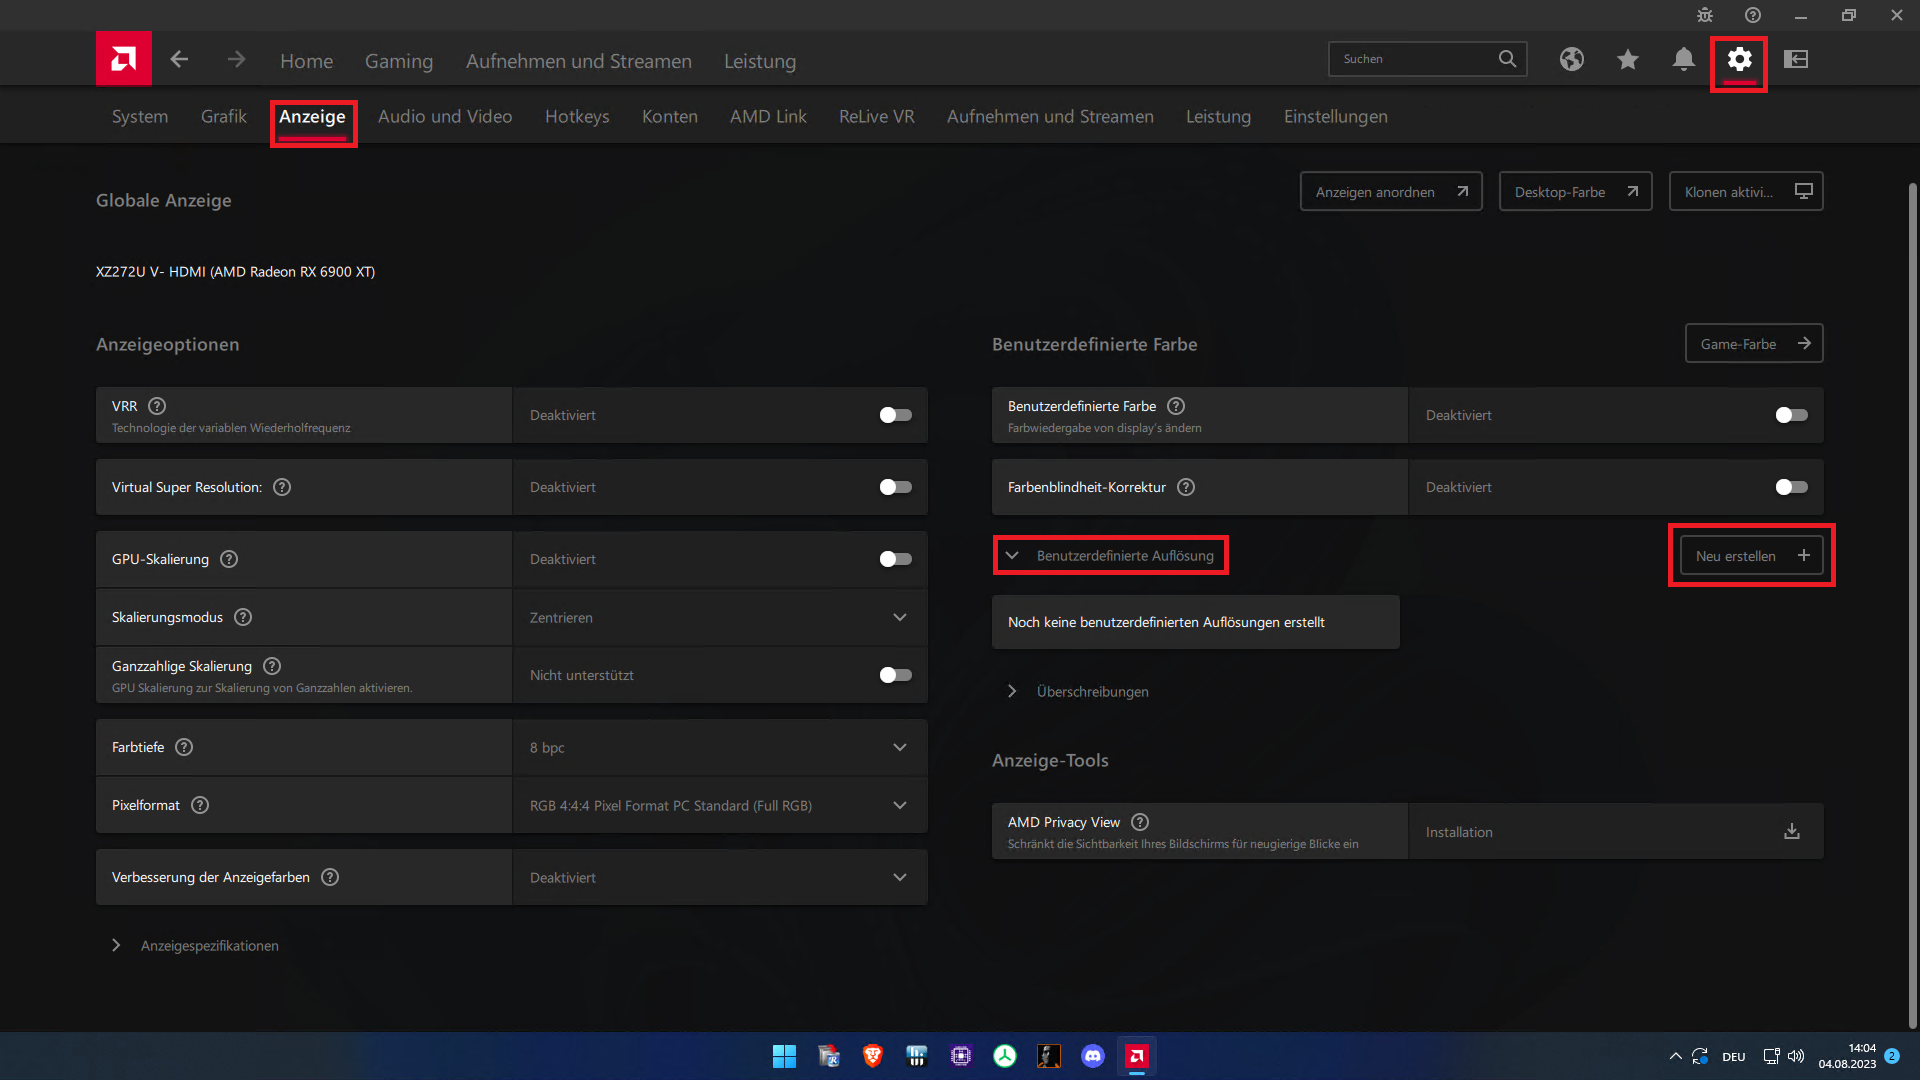Click the Neu erstellen button
1920x1080 pixels.
point(1751,555)
